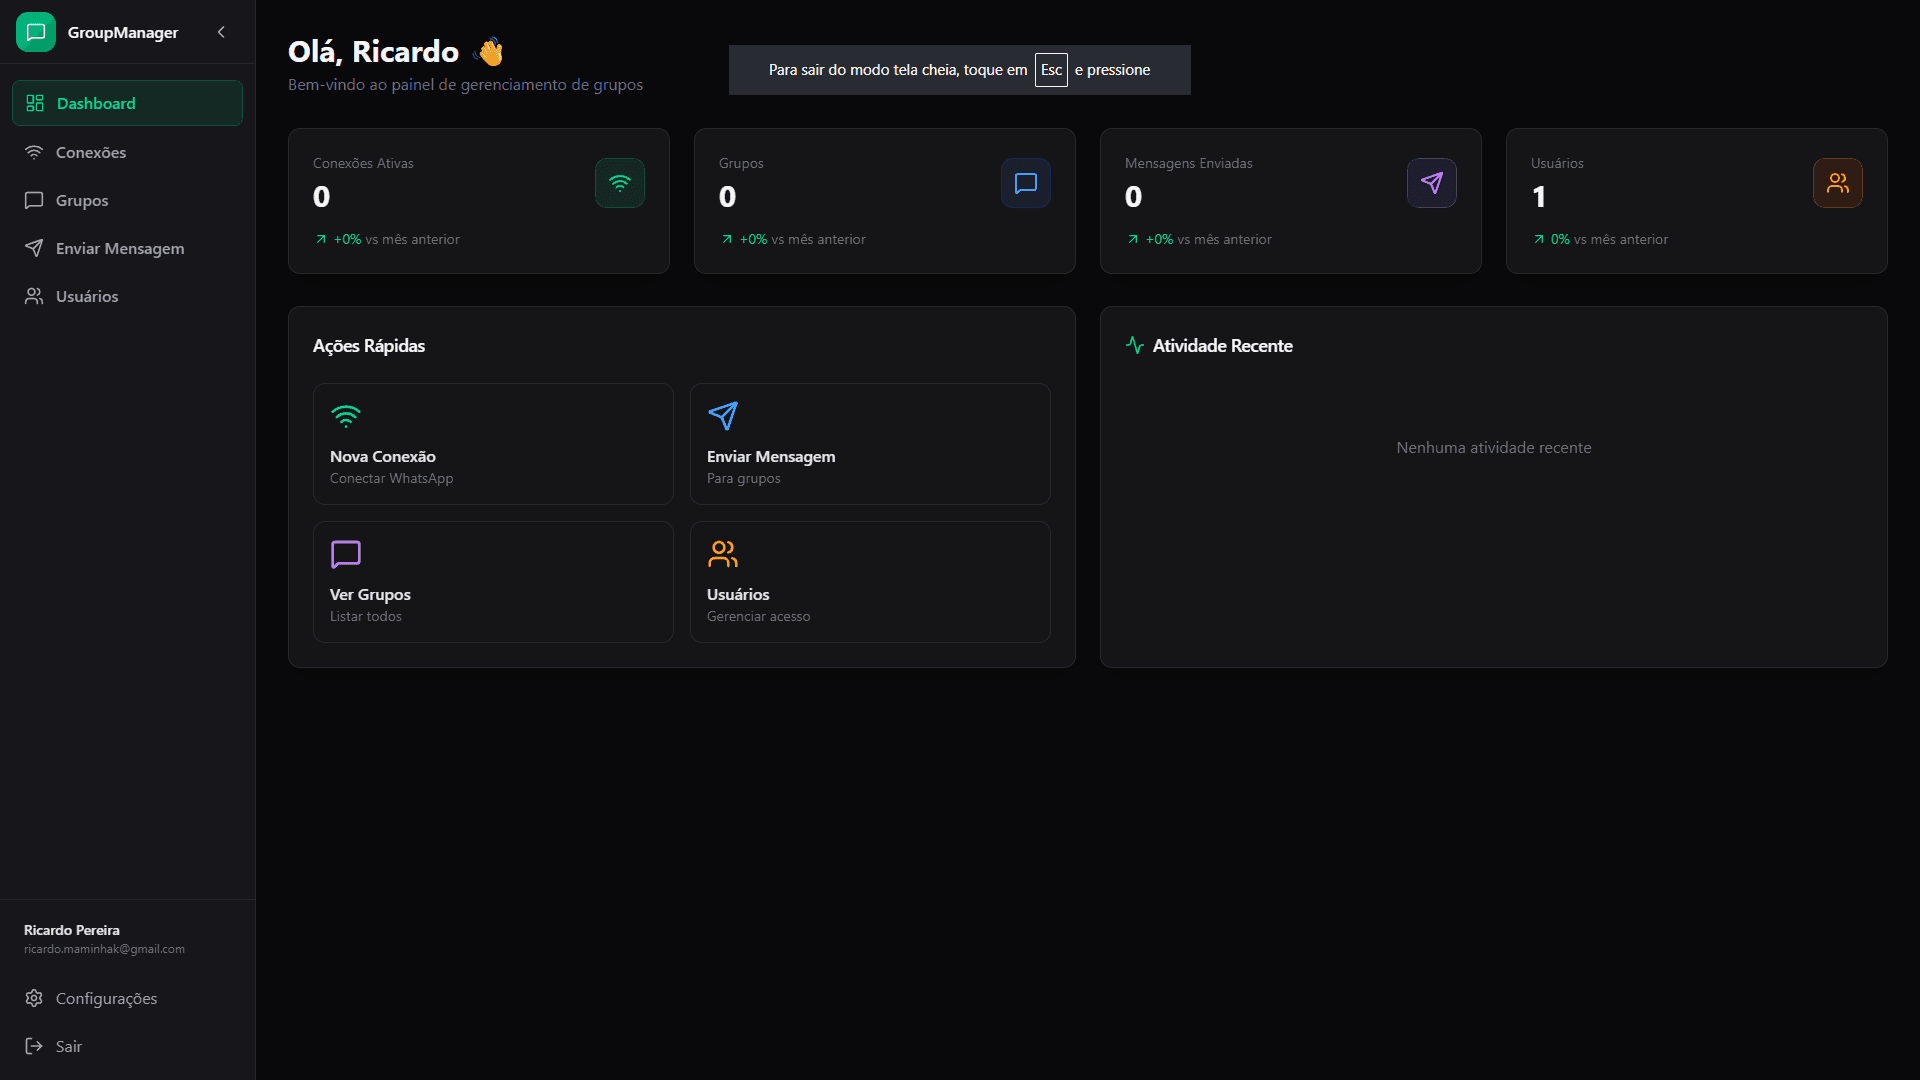The image size is (1920, 1080).
Task: Click the people icon beside Usuários in sidebar
Action: 34,296
